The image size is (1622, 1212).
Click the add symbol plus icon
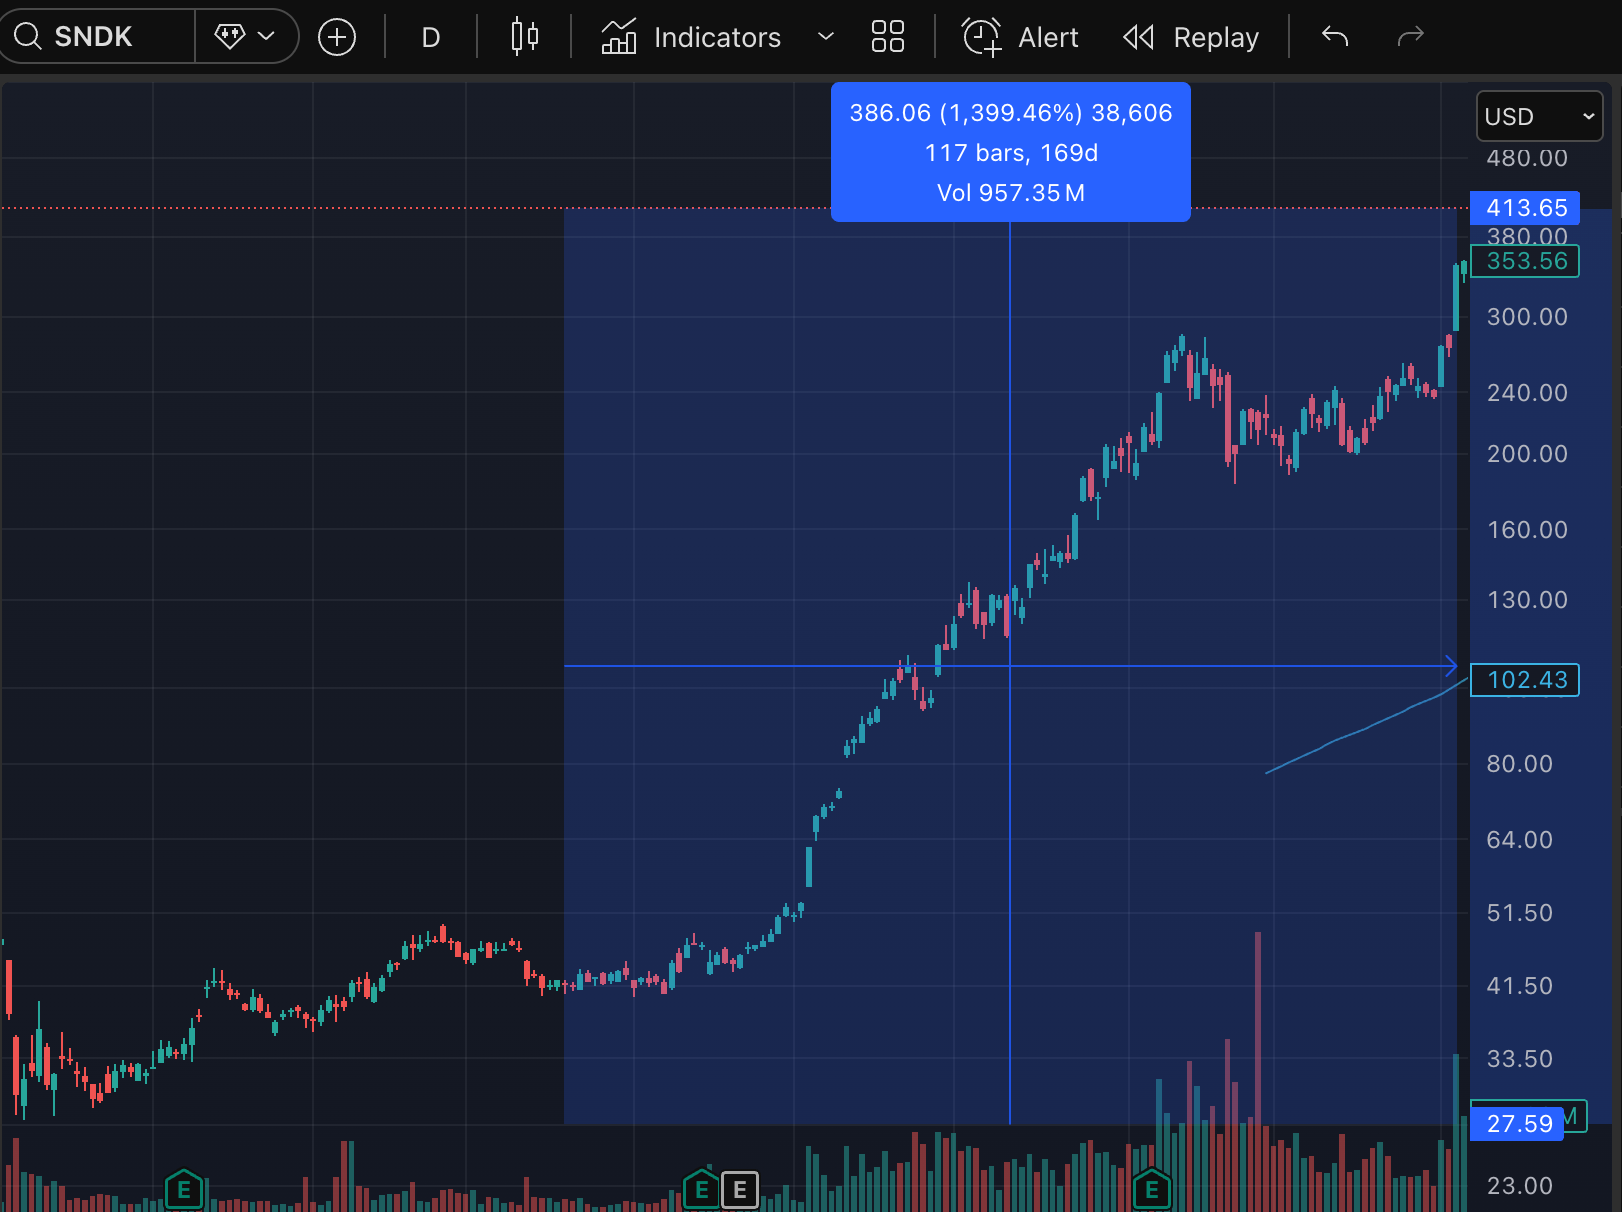[x=337, y=38]
